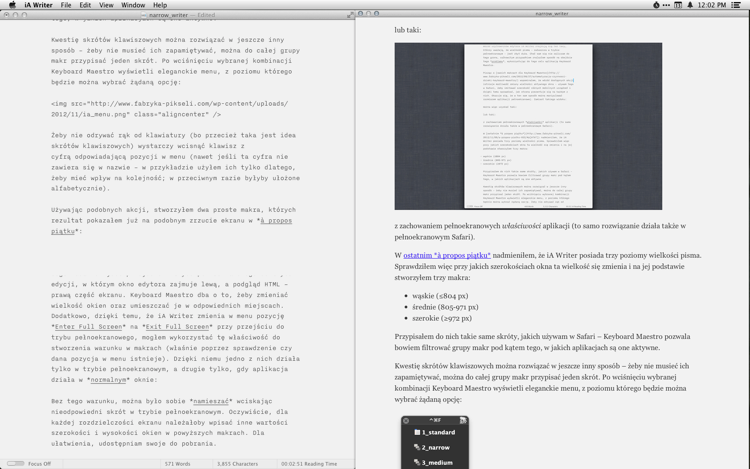The height and width of the screenshot is (469, 750).
Task: Open the Window menu
Action: click(133, 5)
